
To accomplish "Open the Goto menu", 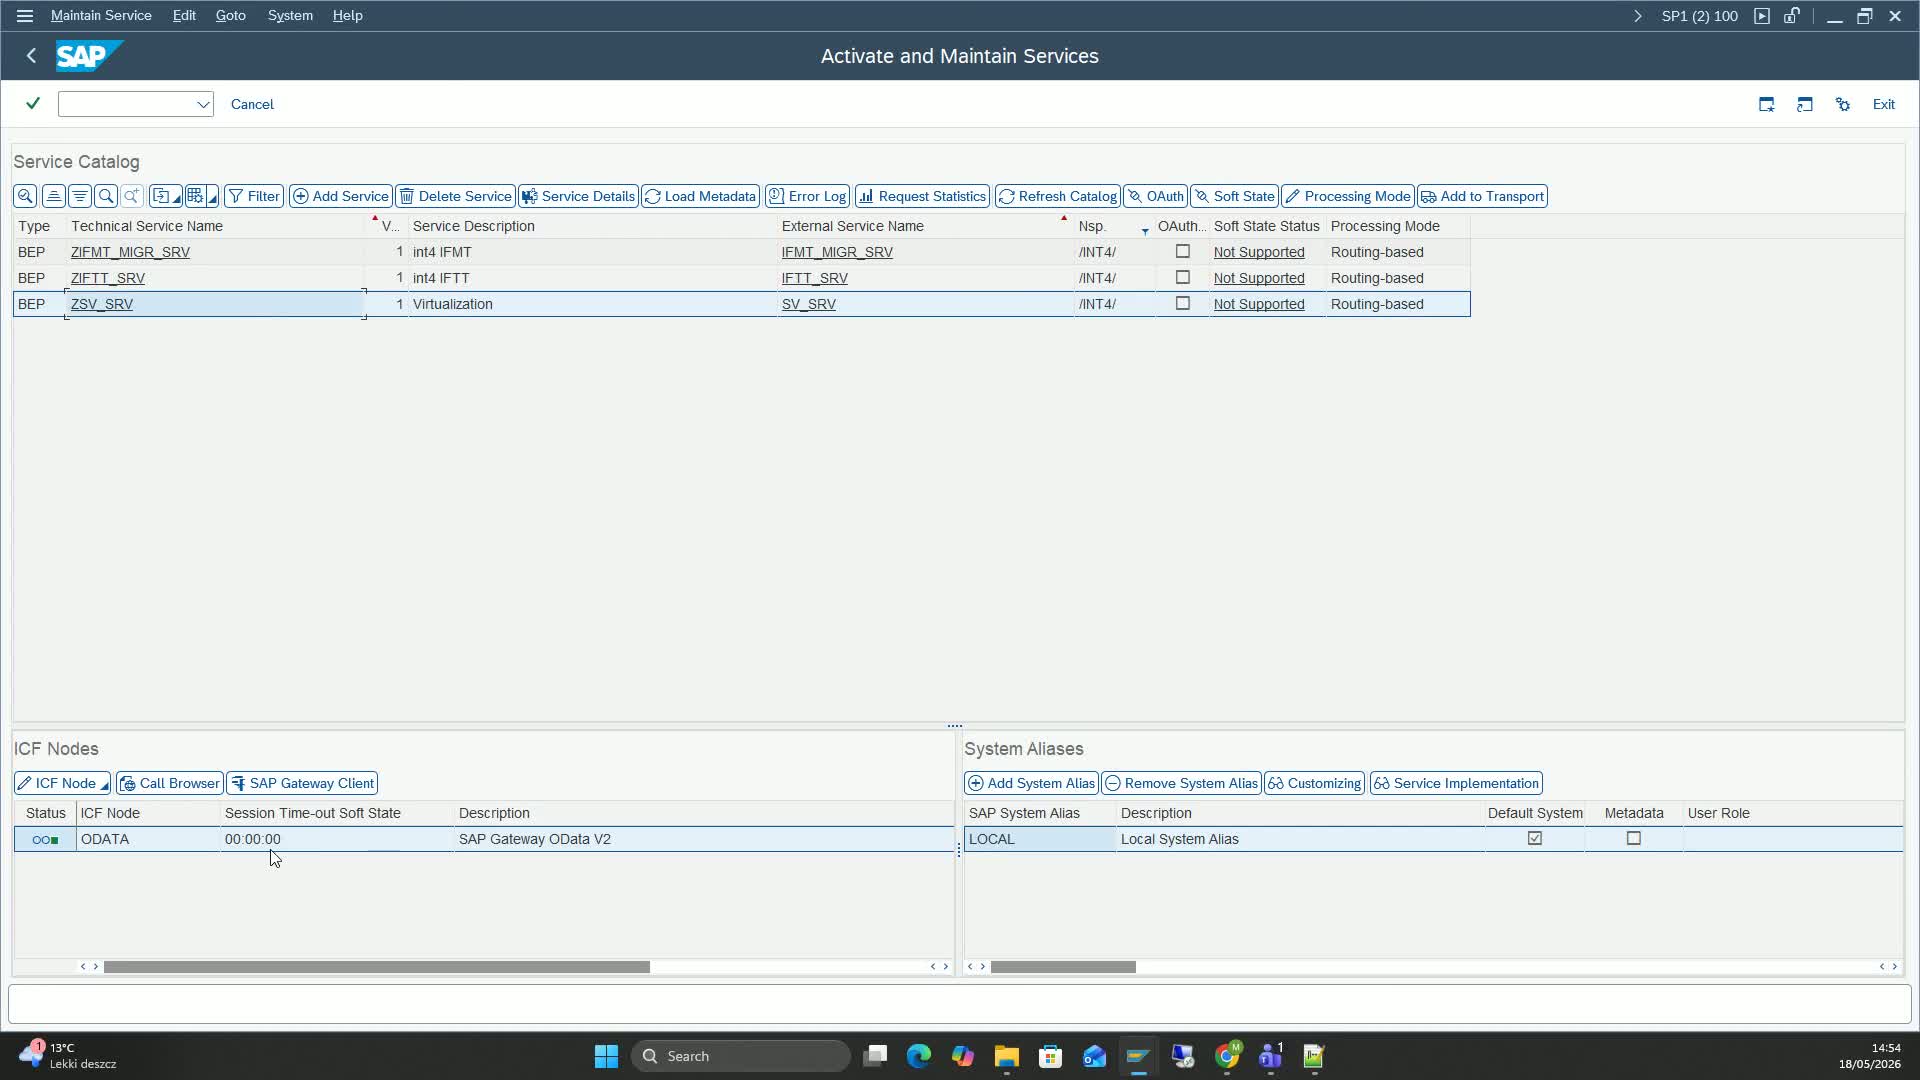I will pyautogui.click(x=231, y=16).
